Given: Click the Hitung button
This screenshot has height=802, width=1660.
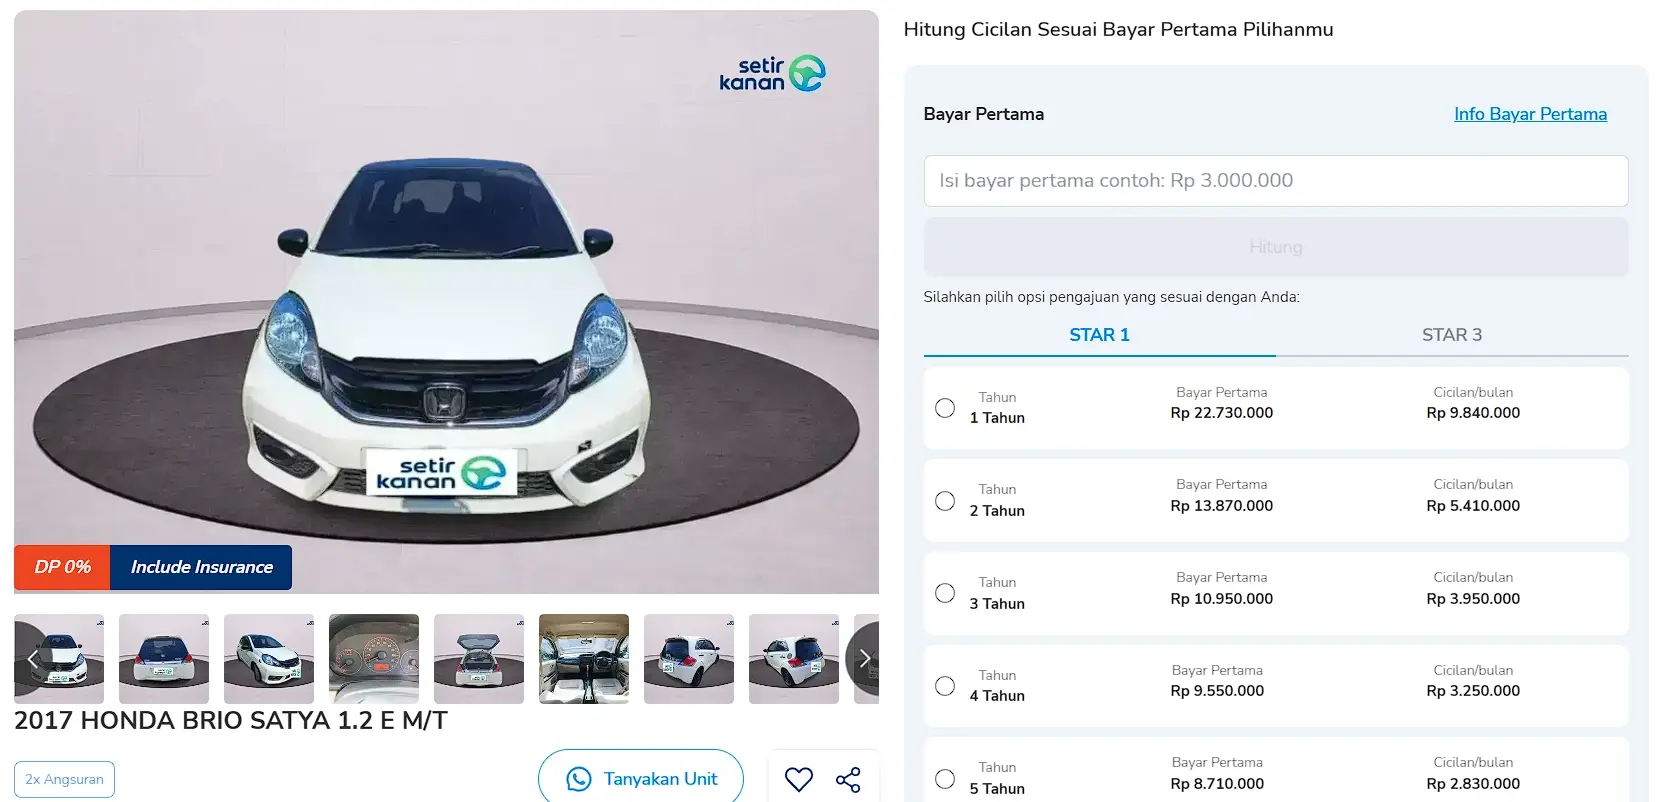Looking at the screenshot, I should tap(1276, 247).
